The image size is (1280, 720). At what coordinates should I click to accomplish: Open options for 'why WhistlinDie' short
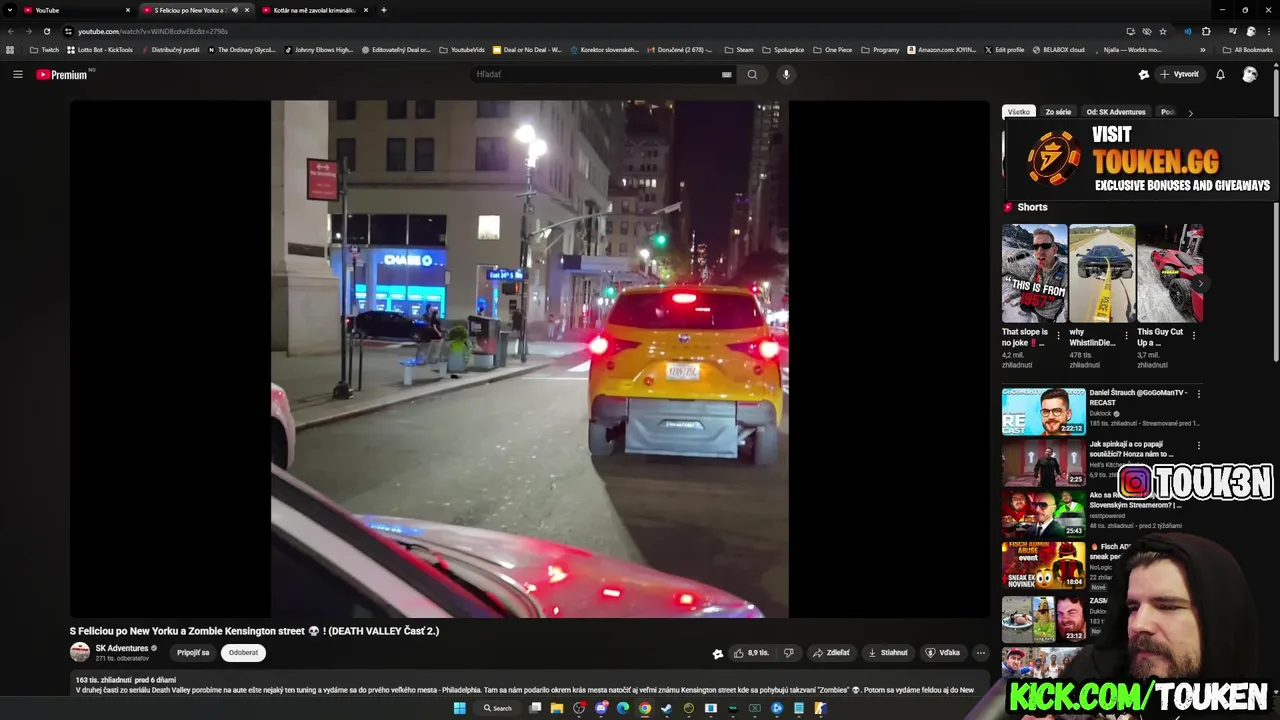pyautogui.click(x=1126, y=336)
